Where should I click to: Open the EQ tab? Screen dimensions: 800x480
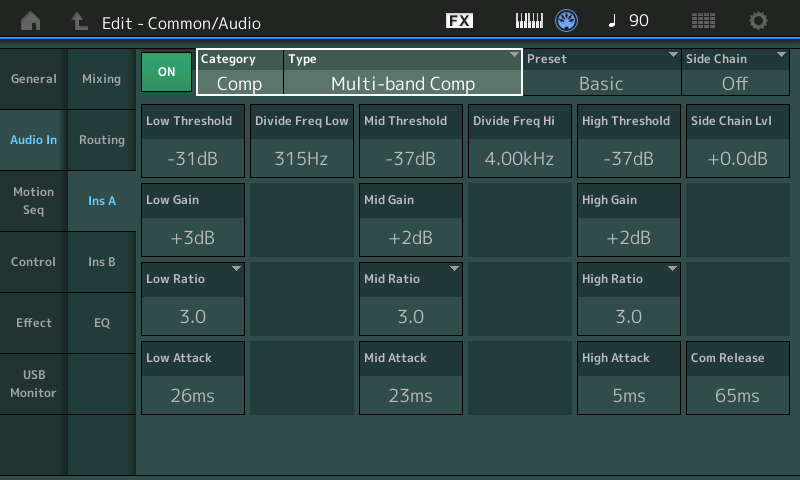tap(102, 323)
